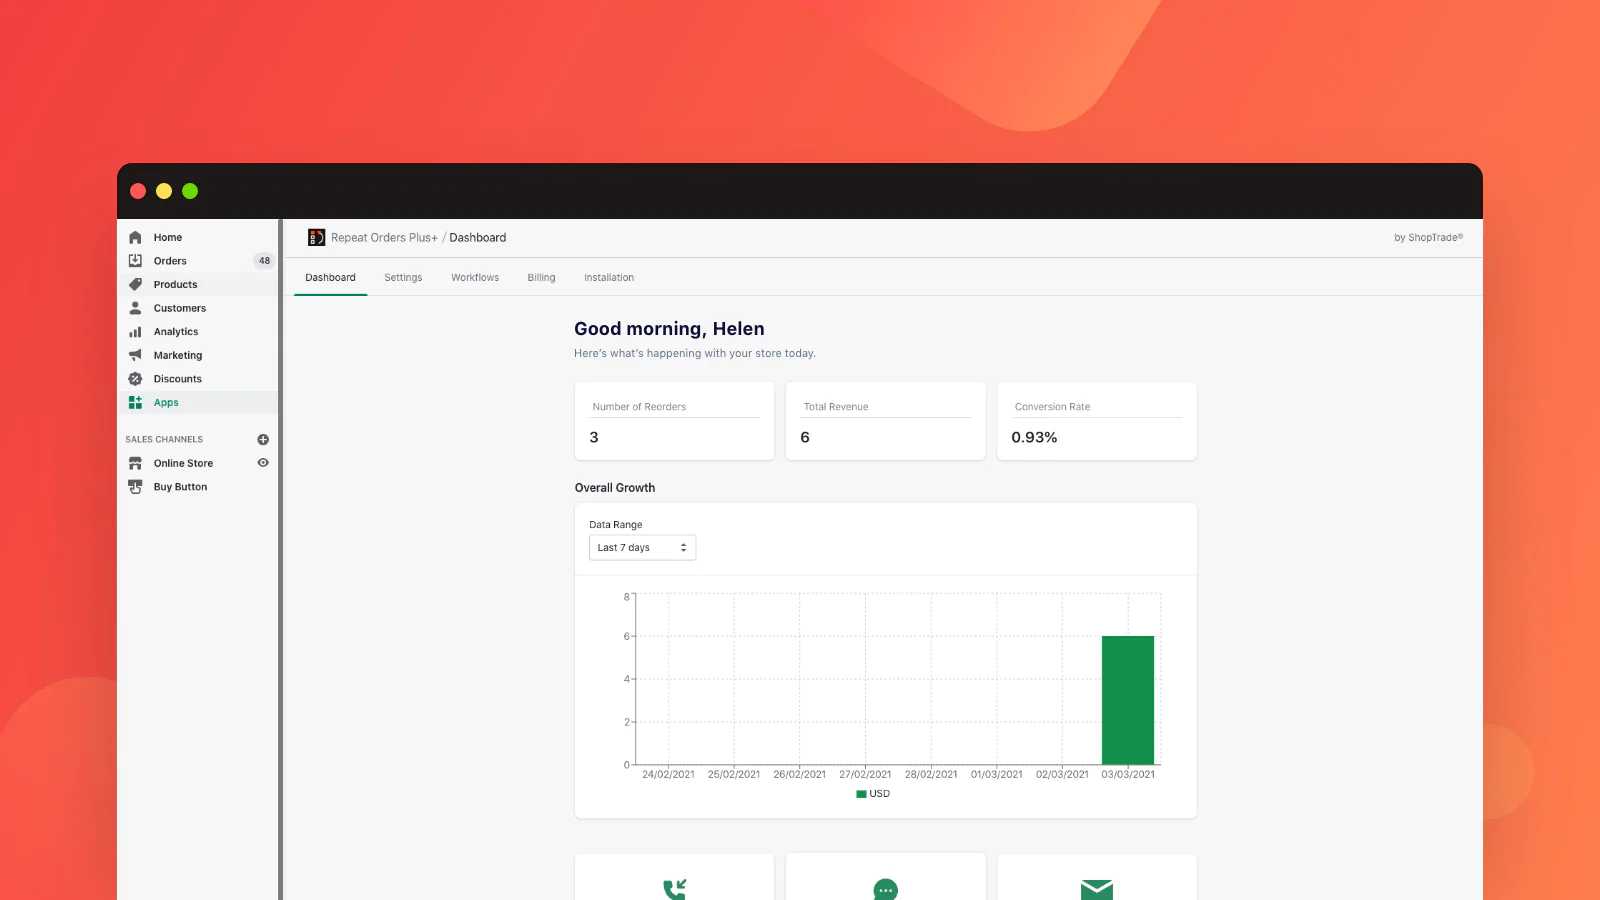Go to the Billing tab
1600x900 pixels.
541,277
